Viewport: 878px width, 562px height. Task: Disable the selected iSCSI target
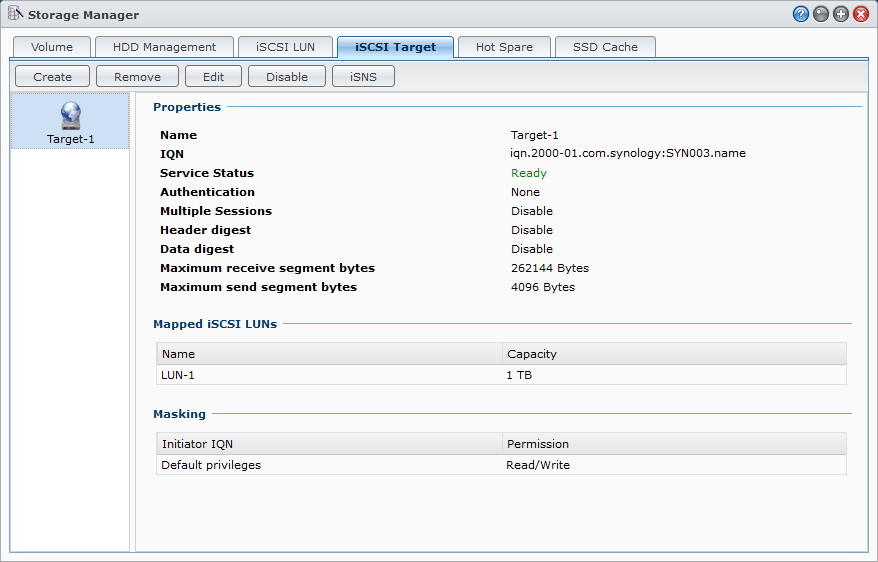[x=287, y=77]
